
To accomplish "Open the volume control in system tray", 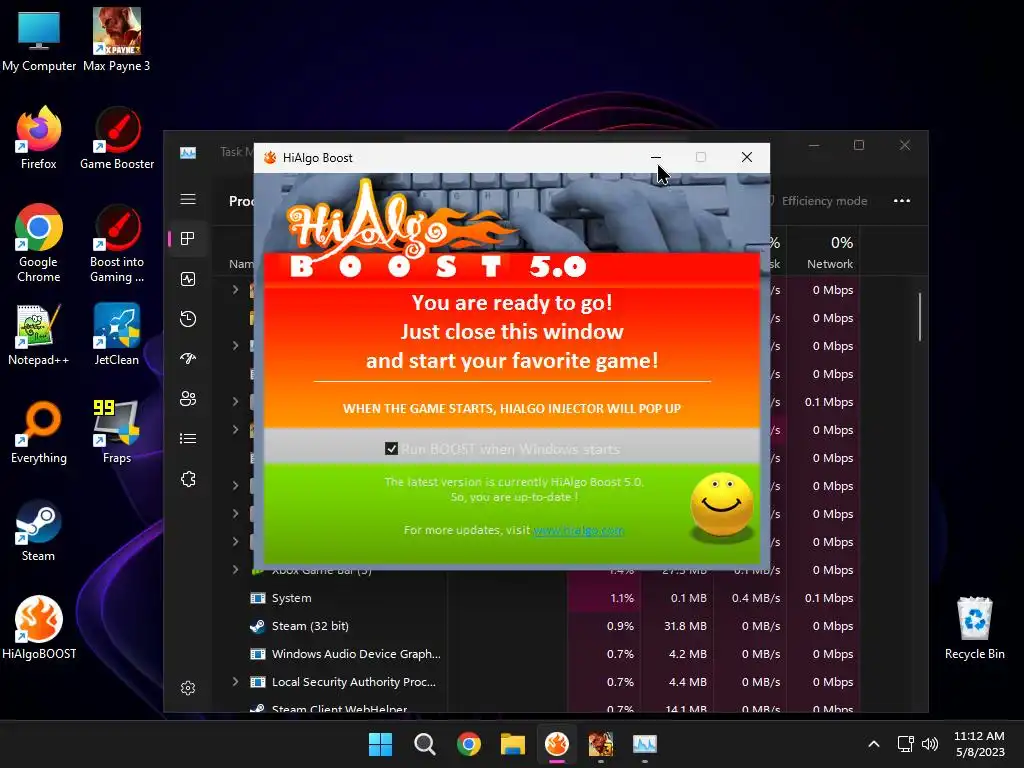I will point(930,744).
